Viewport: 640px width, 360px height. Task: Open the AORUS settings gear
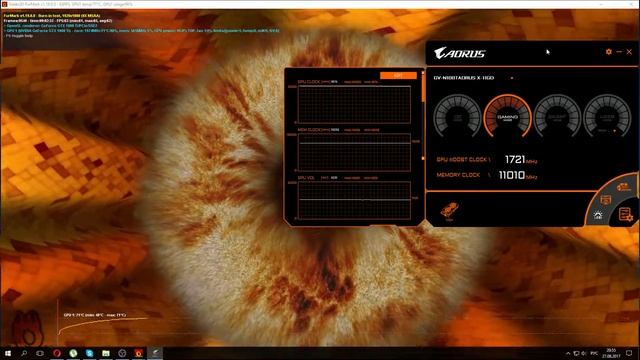(x=609, y=52)
